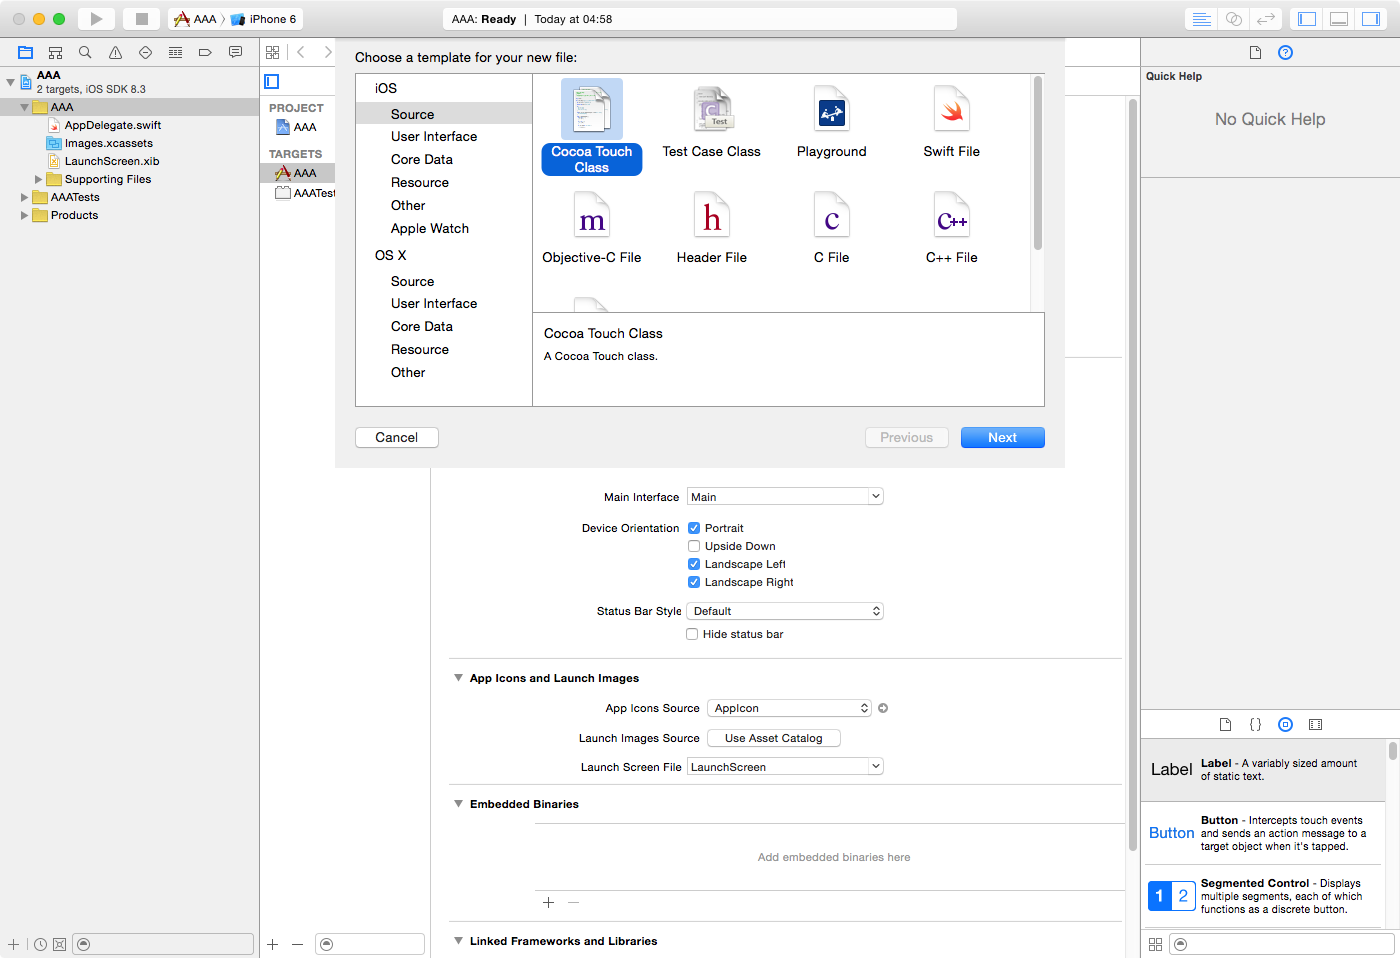Open the find navigator magnifier icon
Screen dimensions: 1400x958
[85, 52]
